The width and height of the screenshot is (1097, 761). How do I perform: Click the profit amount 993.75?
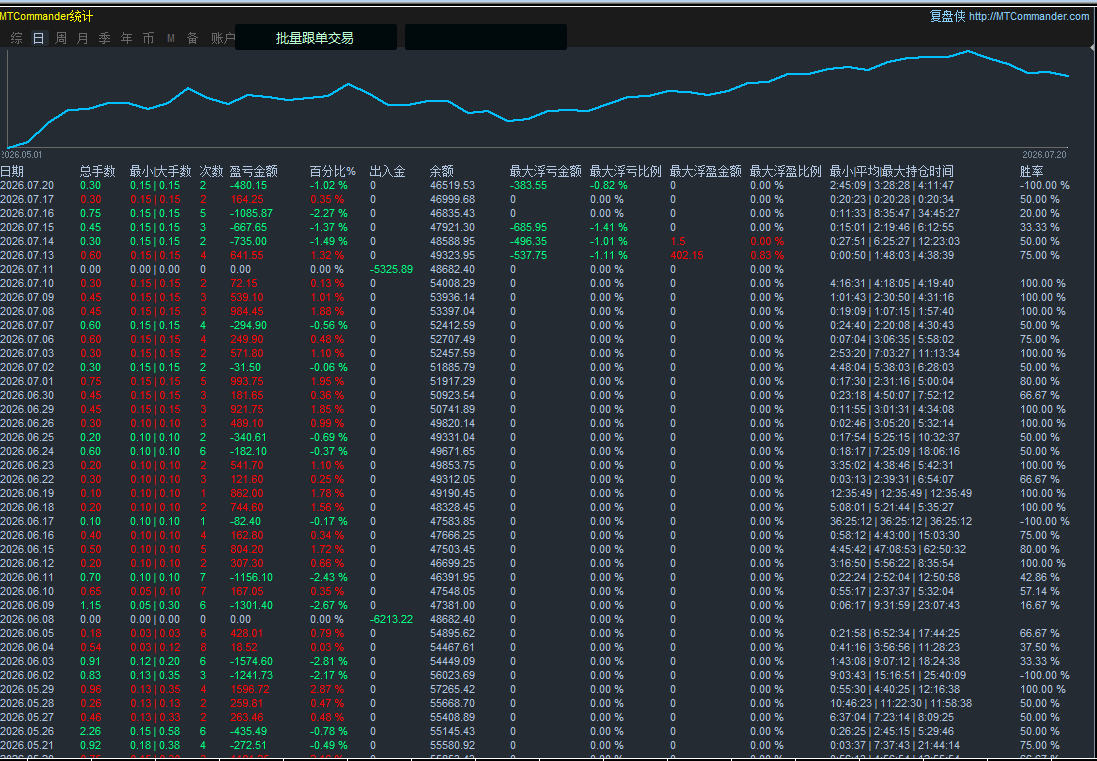pyautogui.click(x=246, y=381)
